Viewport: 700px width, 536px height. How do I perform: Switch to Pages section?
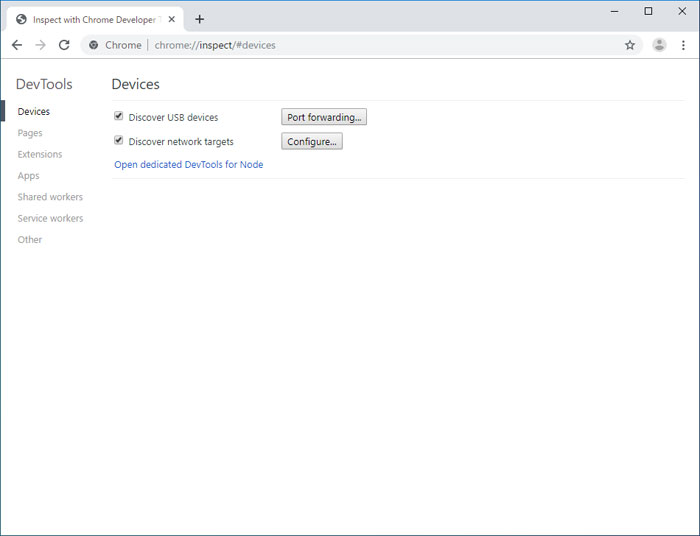click(x=30, y=133)
